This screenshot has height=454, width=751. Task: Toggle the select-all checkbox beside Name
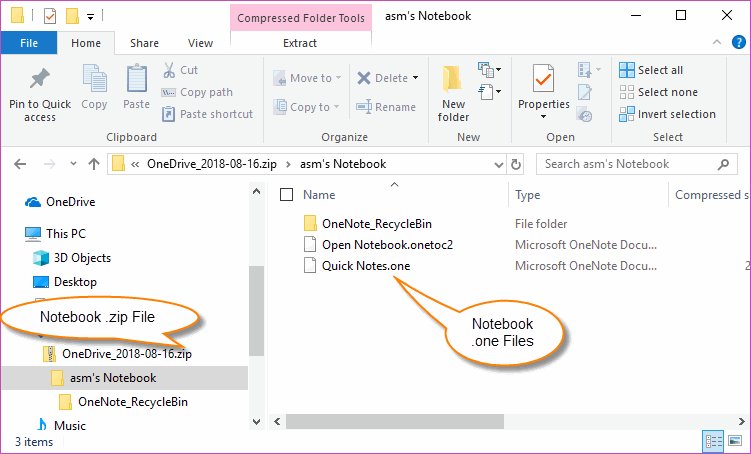click(x=286, y=194)
